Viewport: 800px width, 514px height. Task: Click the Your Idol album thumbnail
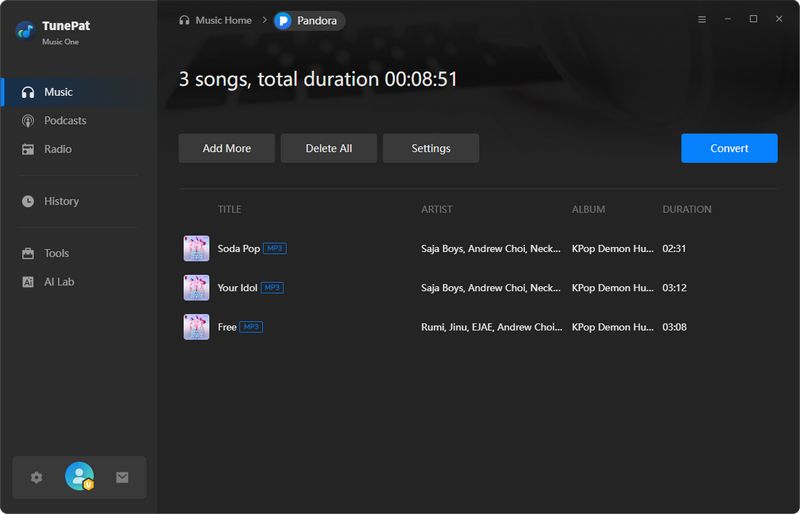196,288
